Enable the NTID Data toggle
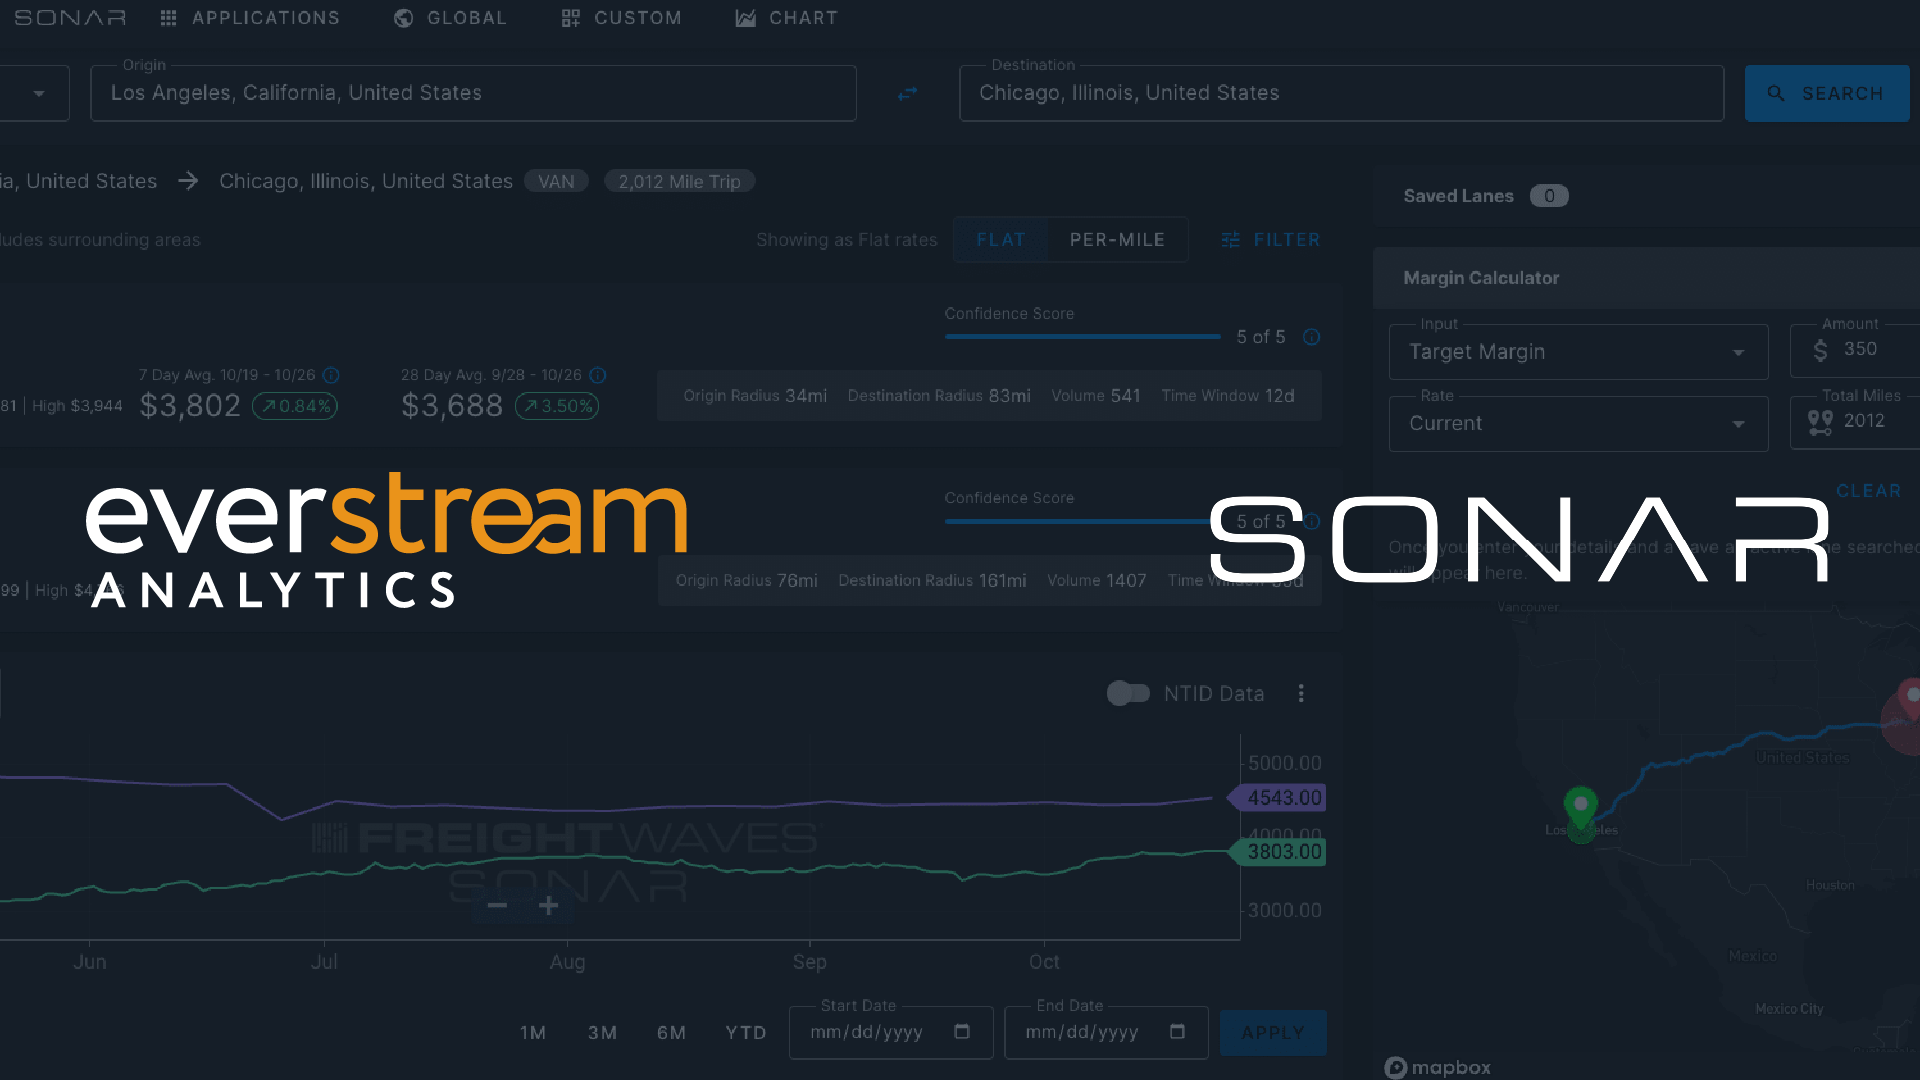Image resolution: width=1920 pixels, height=1080 pixels. [1128, 693]
